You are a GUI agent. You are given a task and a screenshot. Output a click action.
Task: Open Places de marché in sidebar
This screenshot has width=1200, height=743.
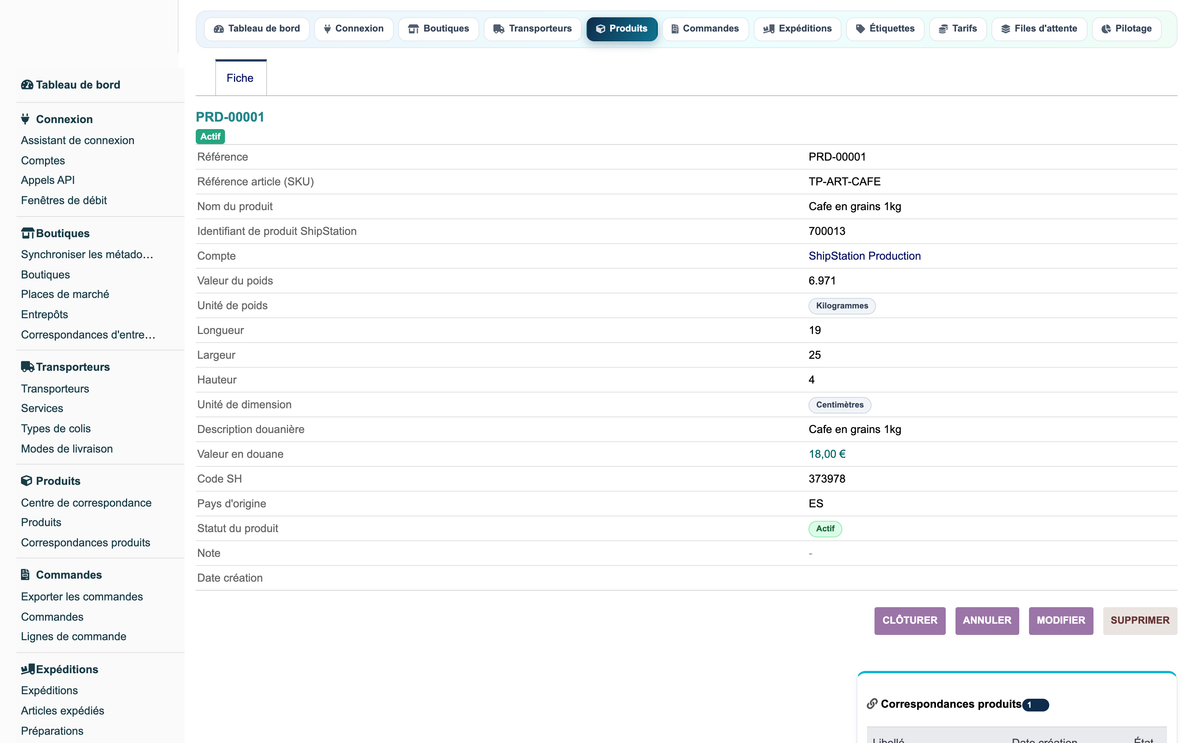pos(65,295)
